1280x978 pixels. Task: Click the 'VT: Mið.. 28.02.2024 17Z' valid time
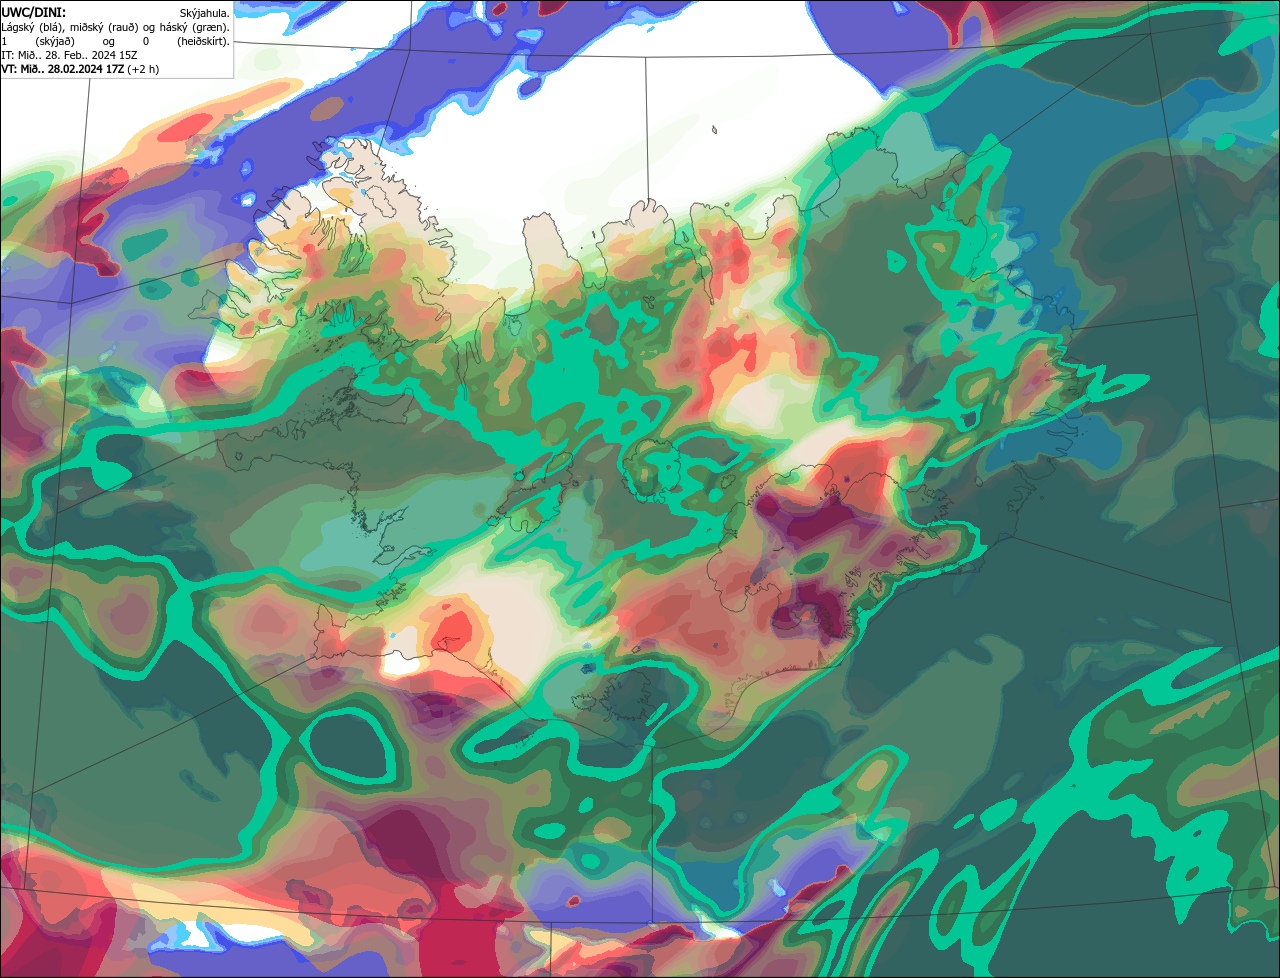pyautogui.click(x=63, y=69)
